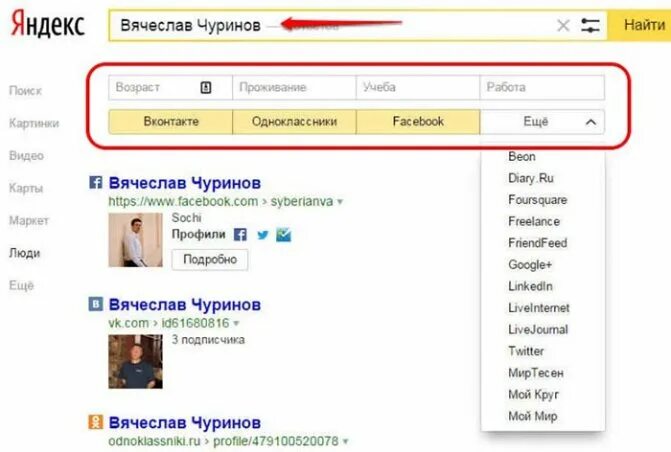This screenshot has height=452, width=671.
Task: Open Вячеслав Чуринов vk.com result title
Action: pyautogui.click(x=184, y=305)
